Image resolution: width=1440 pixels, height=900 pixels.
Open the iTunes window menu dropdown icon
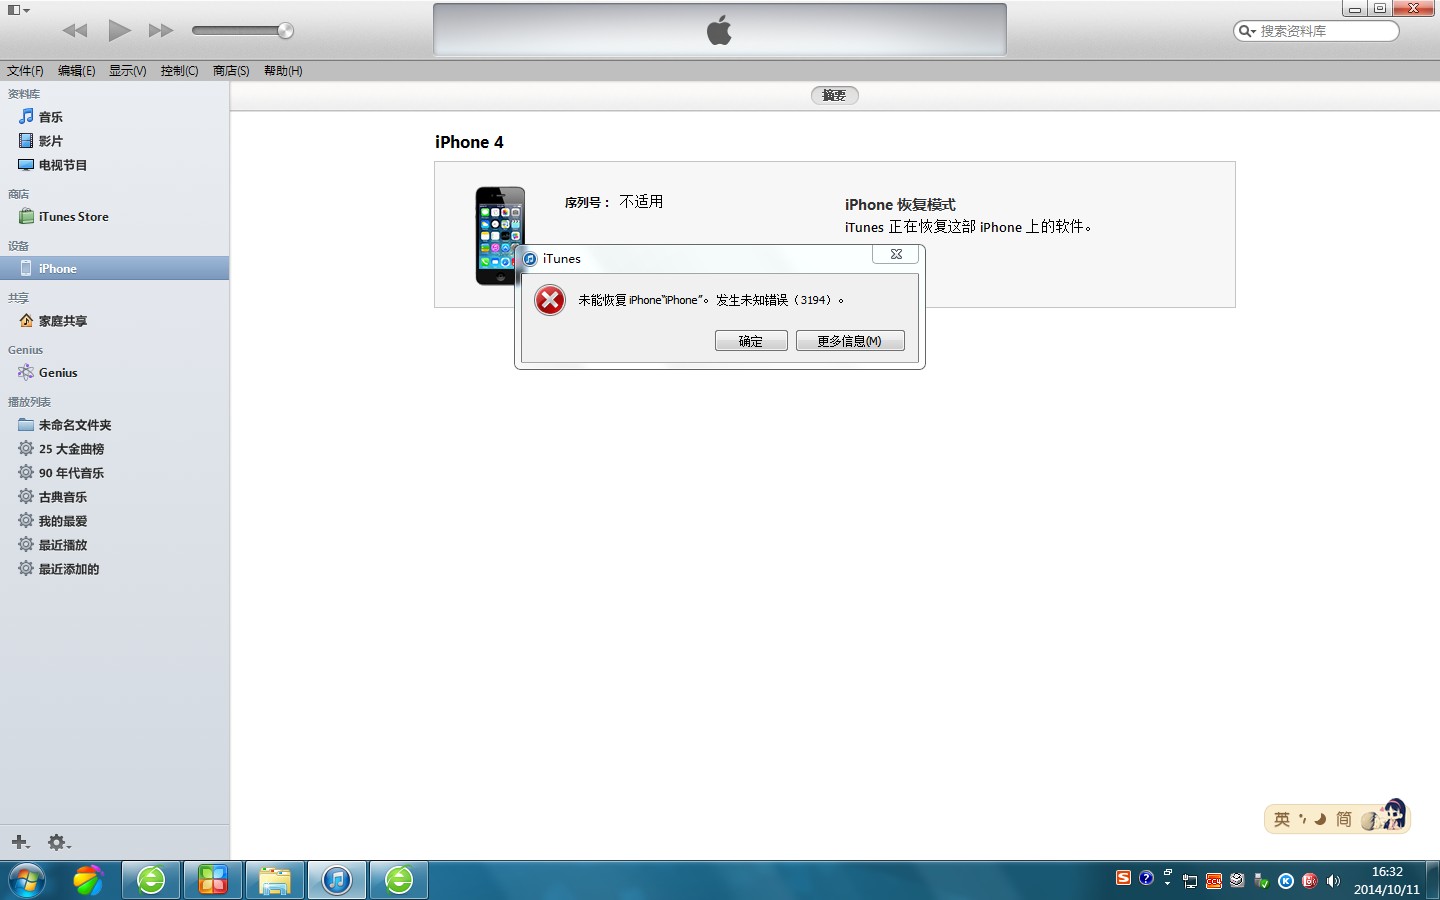tap(18, 10)
